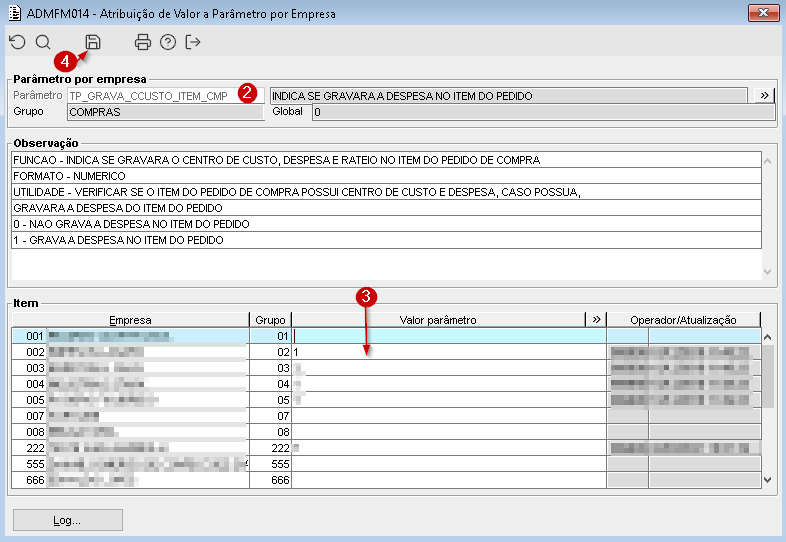
Task: Click Valor parâmetro cell of empresa 004
Action: pyautogui.click(x=449, y=384)
